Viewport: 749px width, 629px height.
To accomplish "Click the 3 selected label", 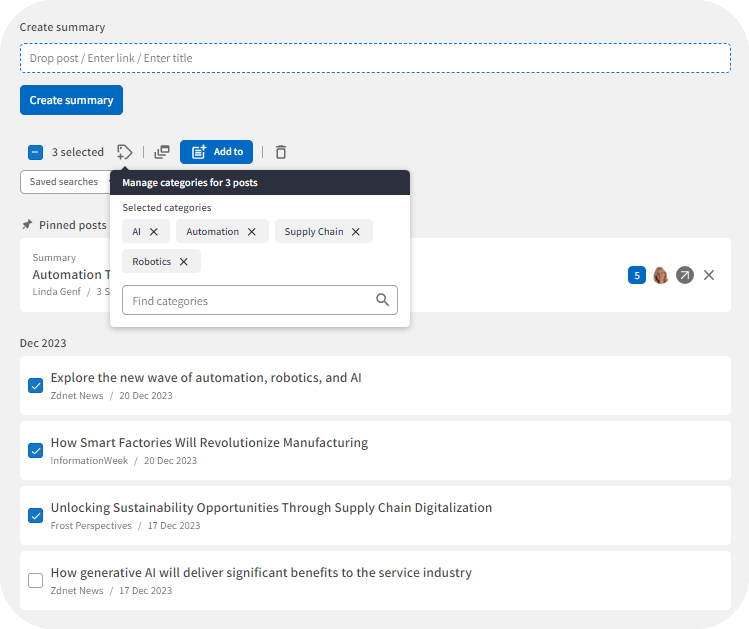I will [78, 152].
